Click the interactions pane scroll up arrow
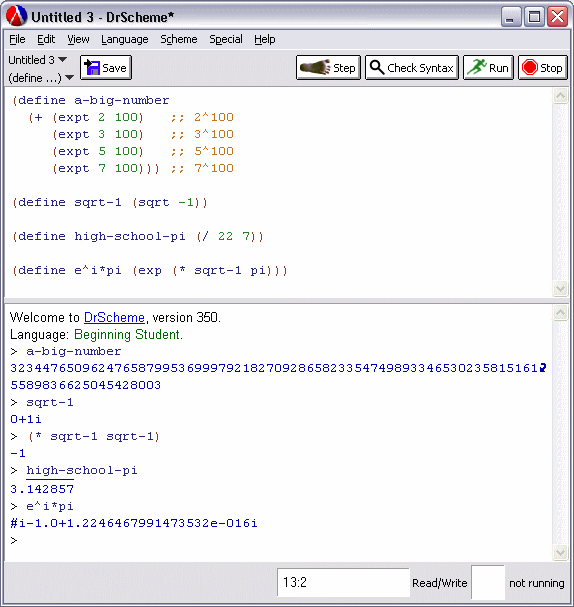 [560, 312]
